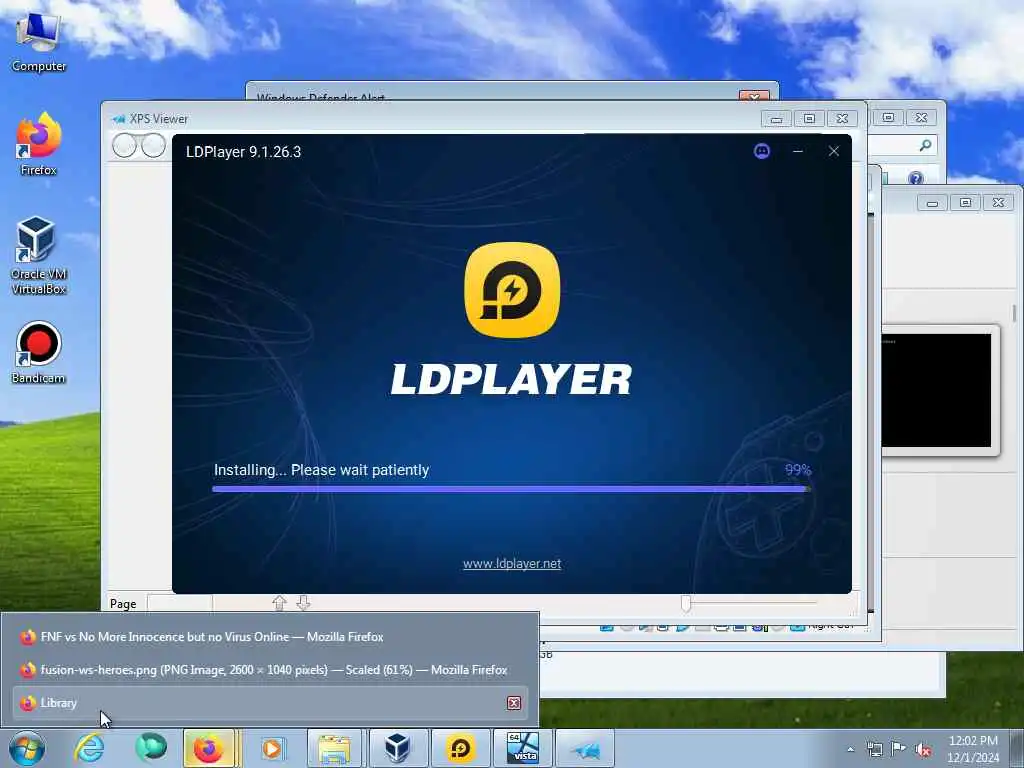
Task: Open the Discord icon in LDPlayer installer
Action: point(761,152)
